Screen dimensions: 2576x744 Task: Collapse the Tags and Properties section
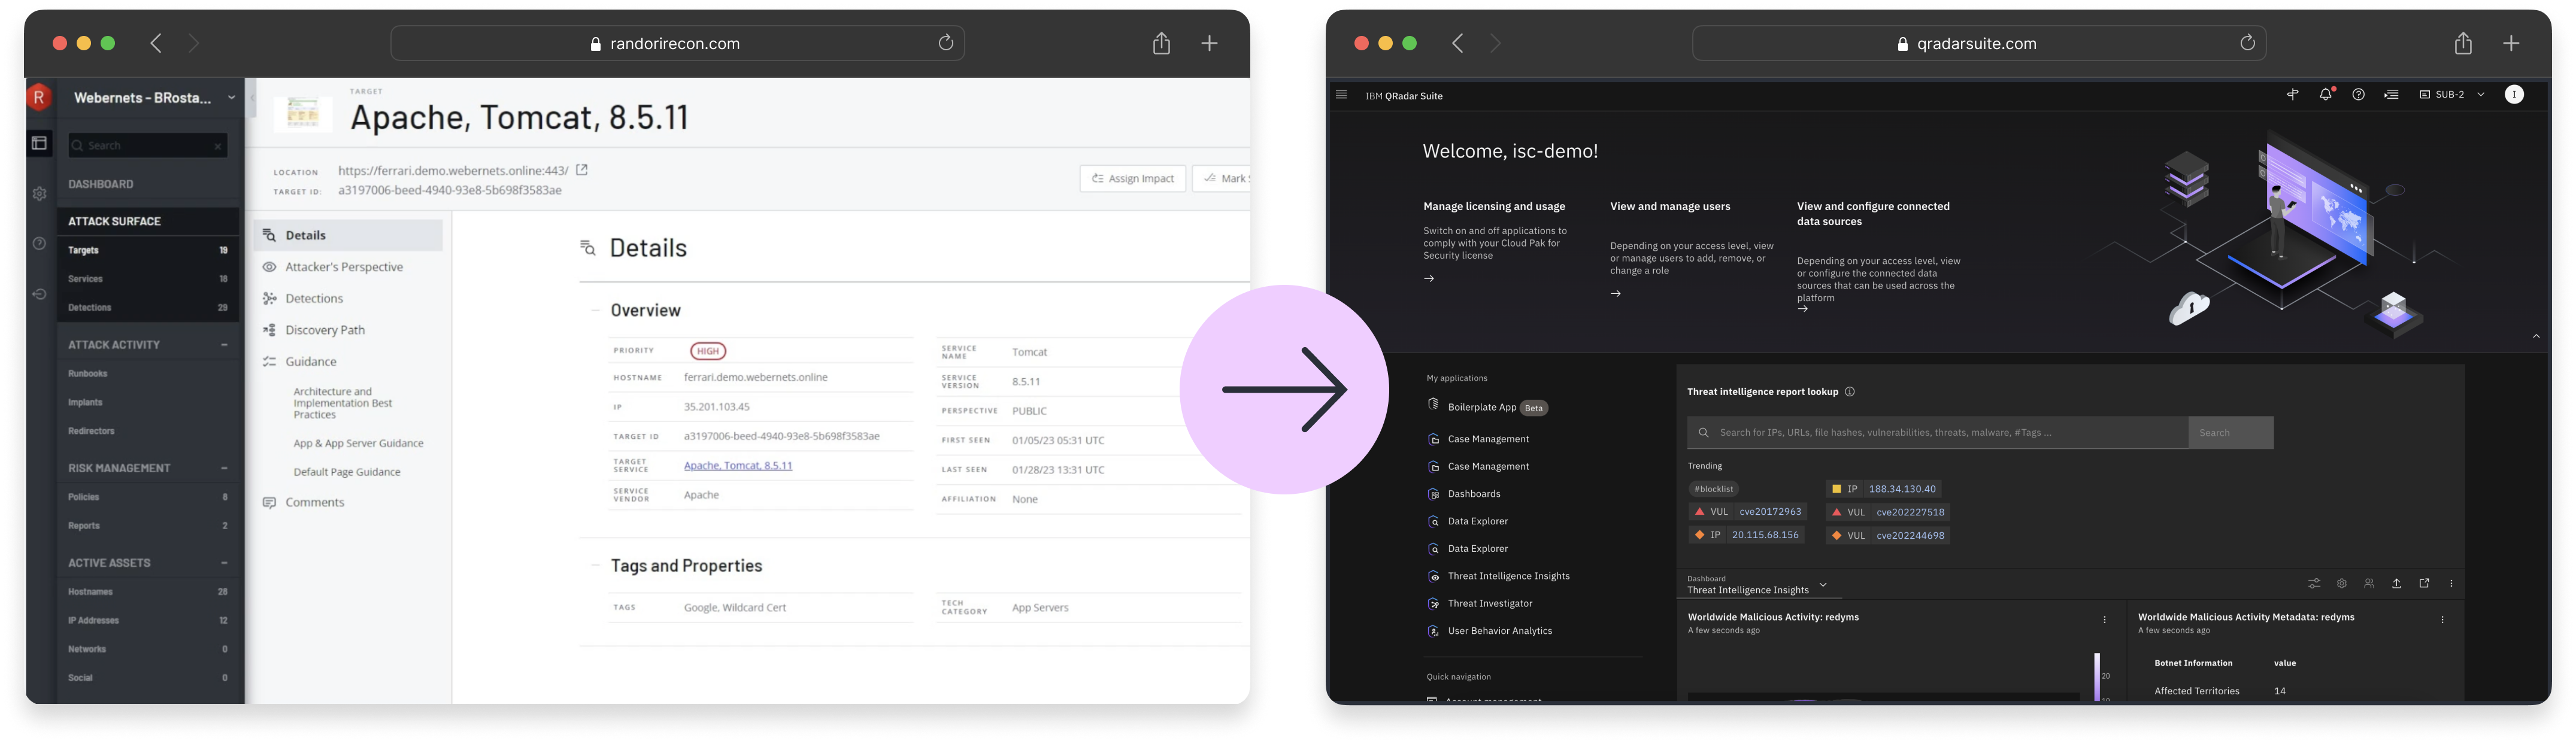(x=595, y=565)
